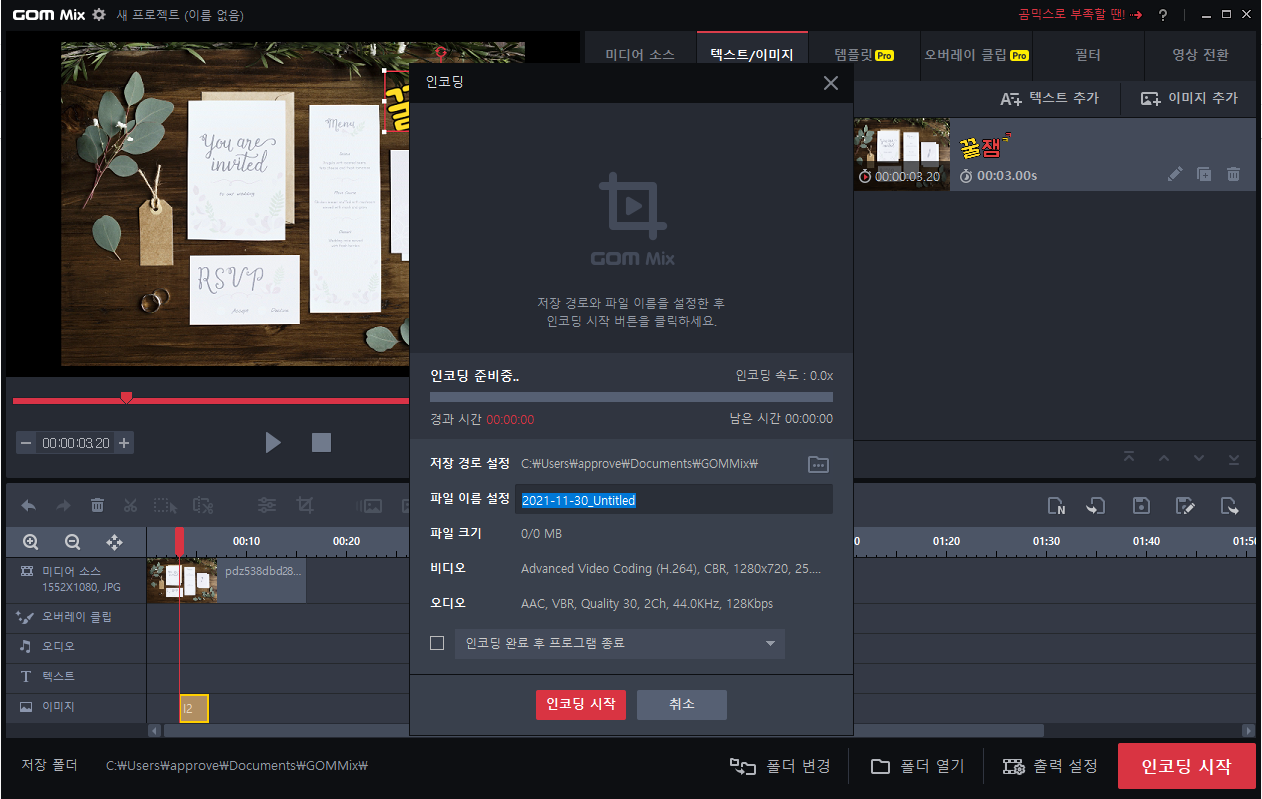Click the file name input field
The width and height of the screenshot is (1262, 799).
pyautogui.click(x=674, y=499)
